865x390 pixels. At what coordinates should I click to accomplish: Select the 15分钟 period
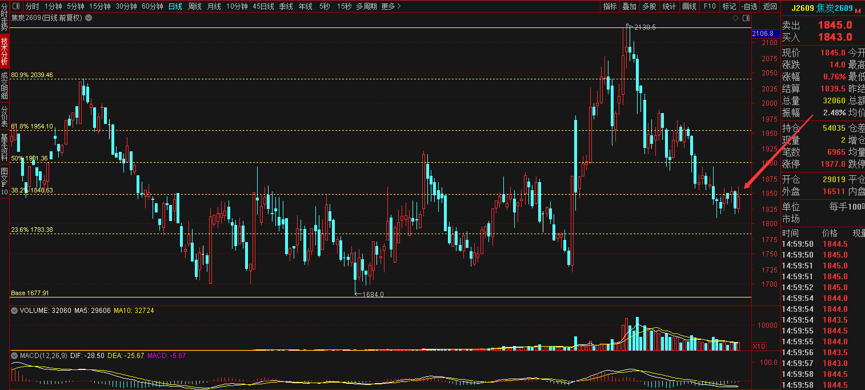pyautogui.click(x=100, y=7)
